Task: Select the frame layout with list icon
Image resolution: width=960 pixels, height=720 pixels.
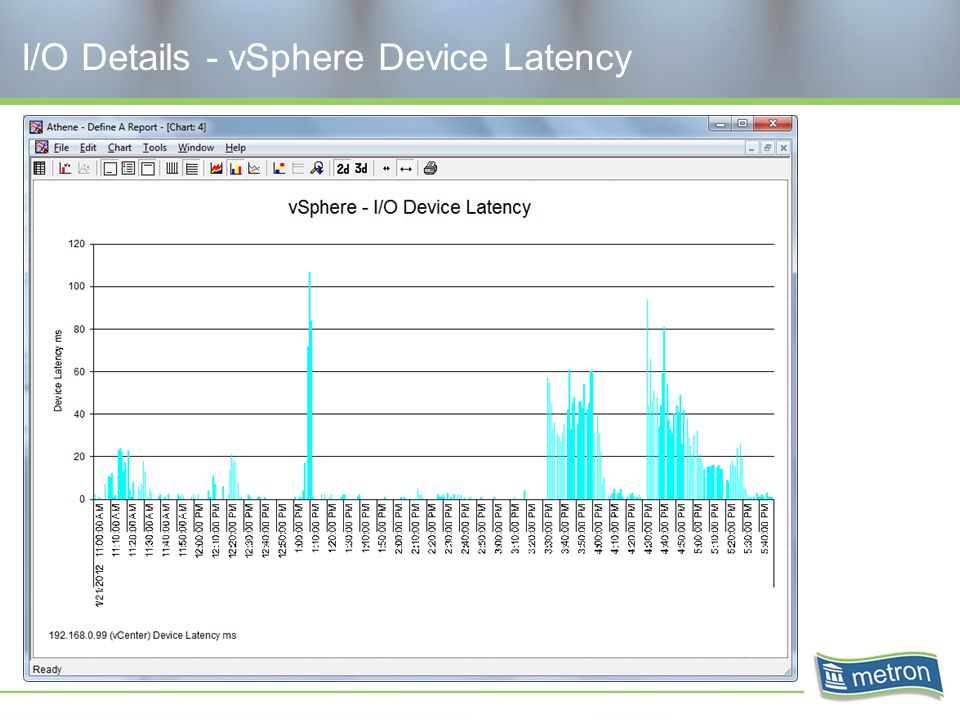Action: (129, 168)
